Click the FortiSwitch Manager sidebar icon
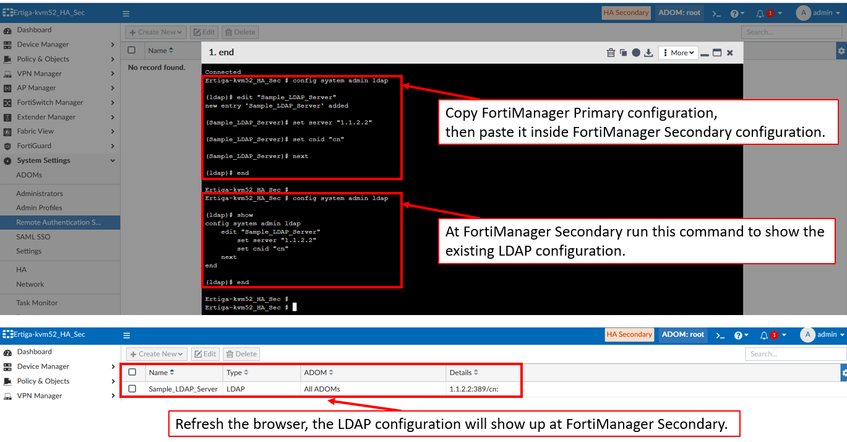The height and width of the screenshot is (442, 847). point(8,103)
